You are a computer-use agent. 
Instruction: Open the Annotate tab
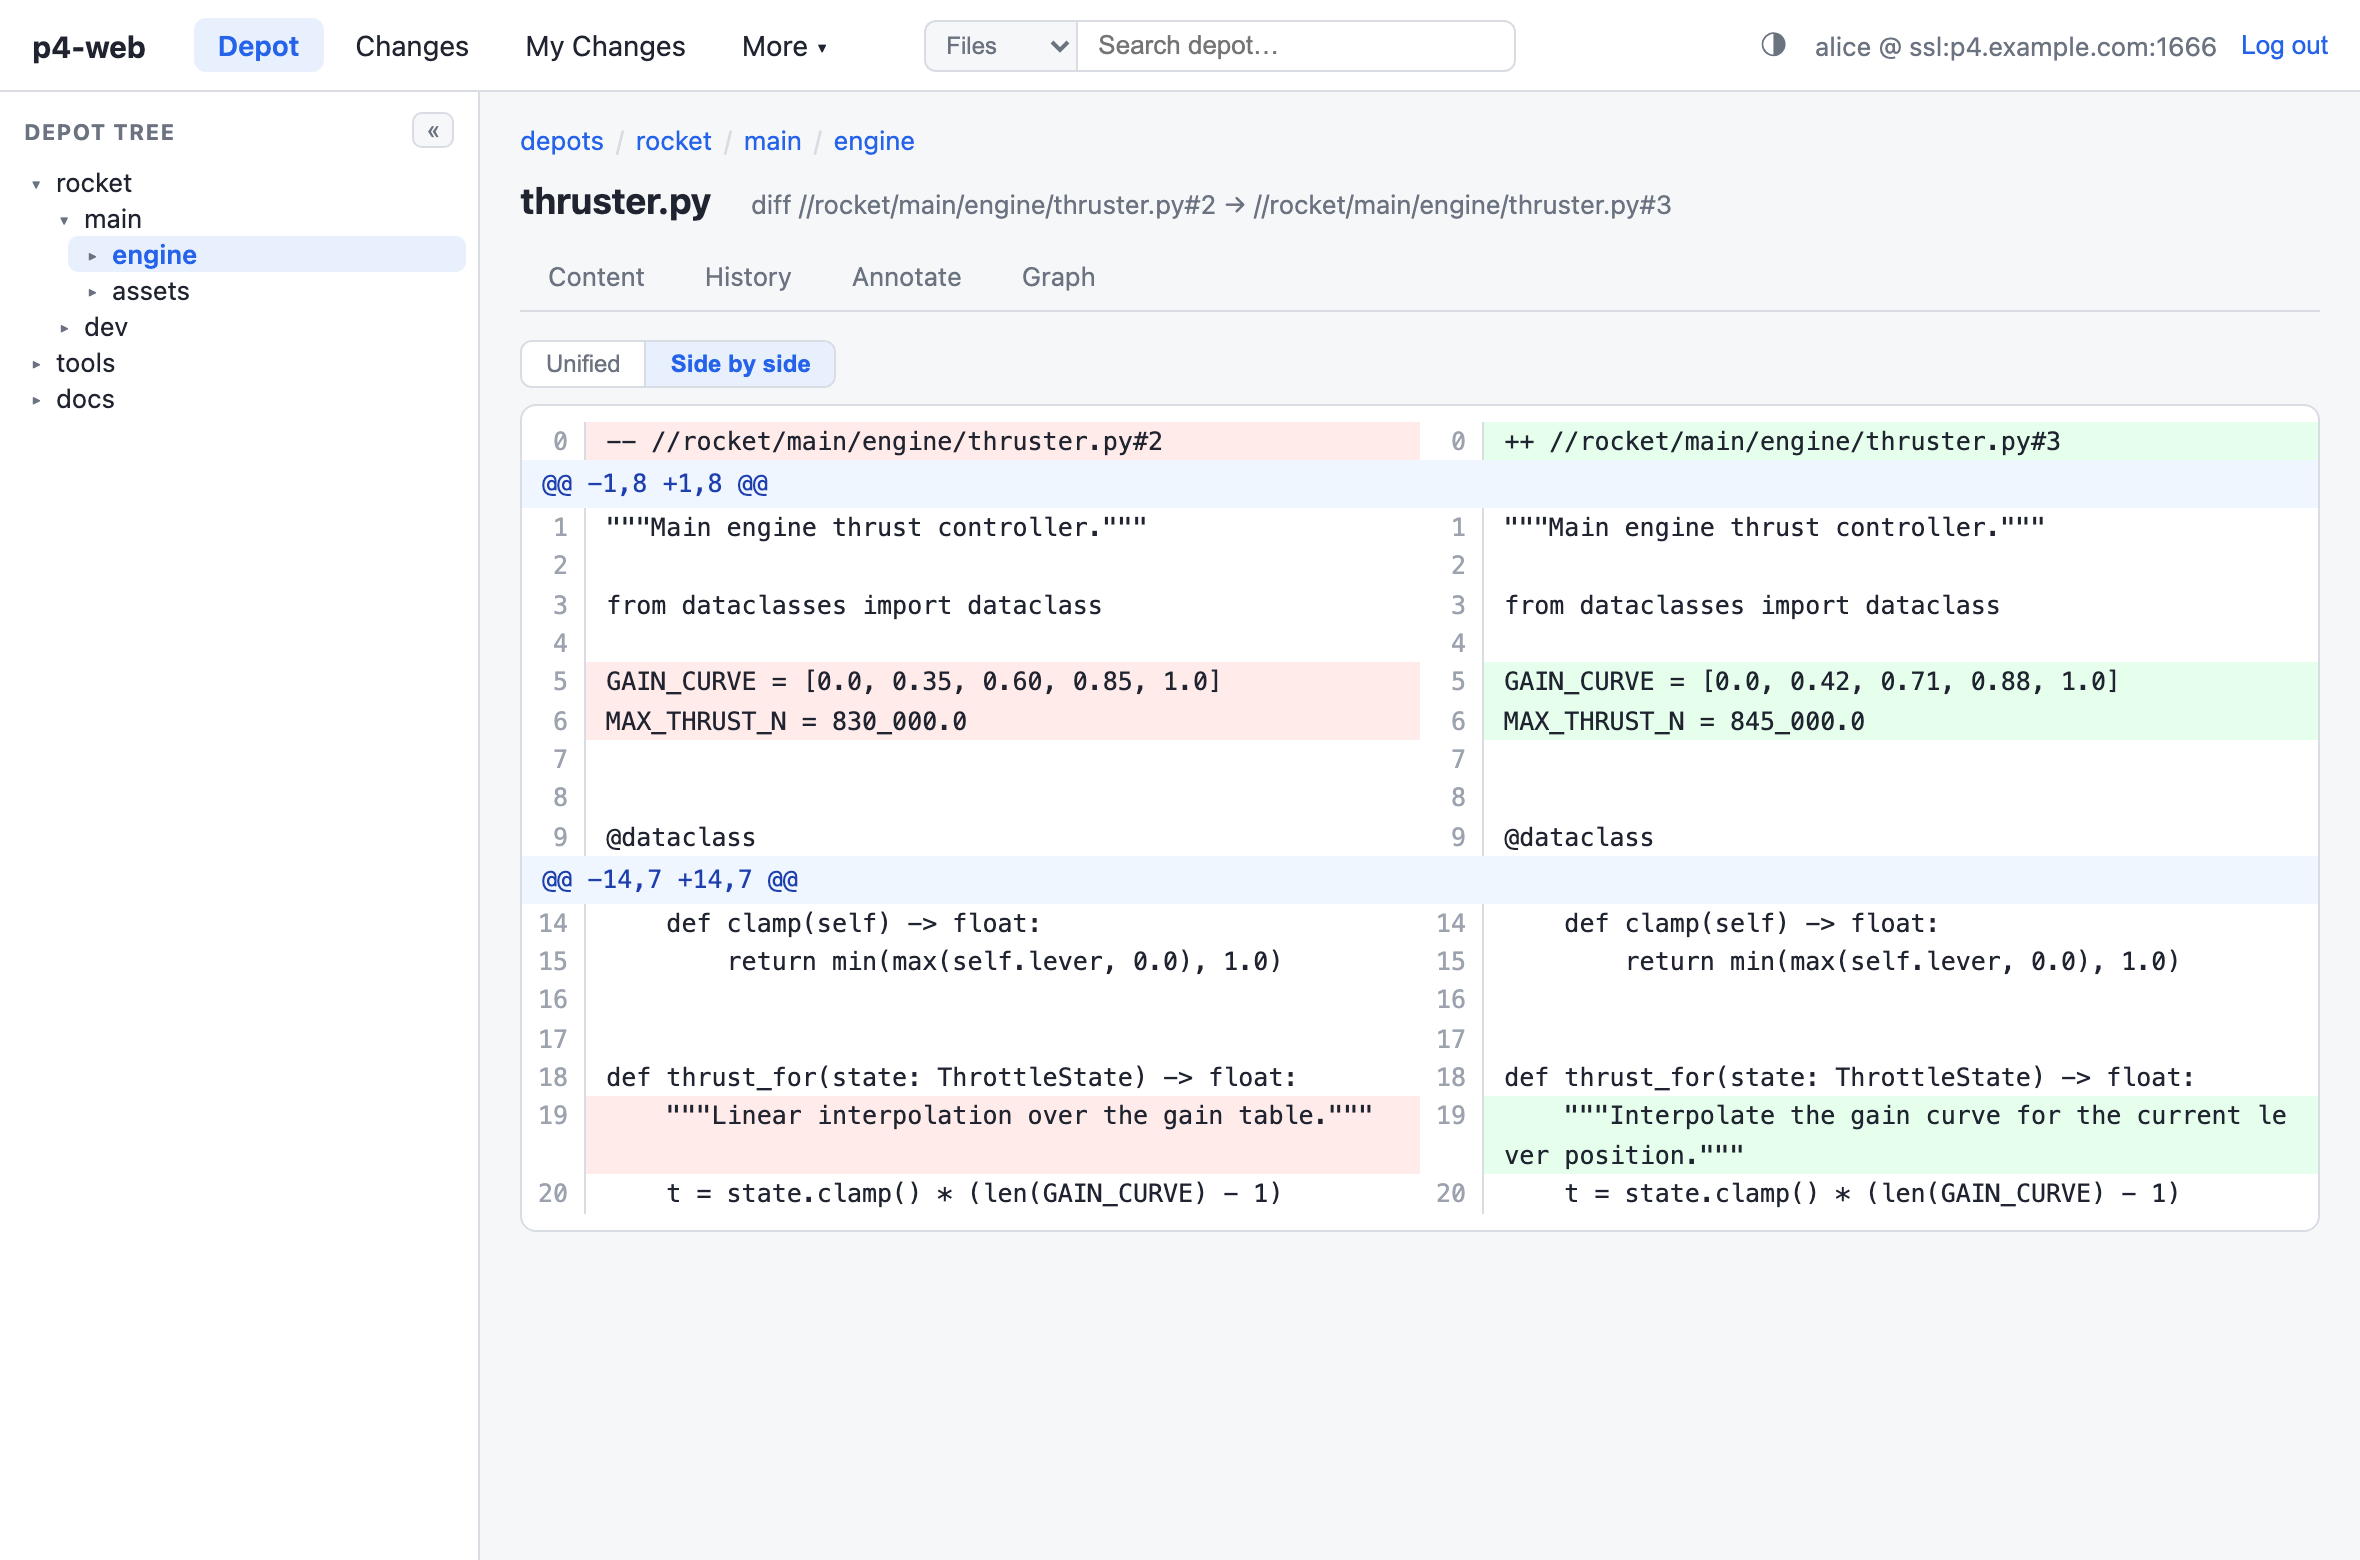pyautogui.click(x=906, y=277)
